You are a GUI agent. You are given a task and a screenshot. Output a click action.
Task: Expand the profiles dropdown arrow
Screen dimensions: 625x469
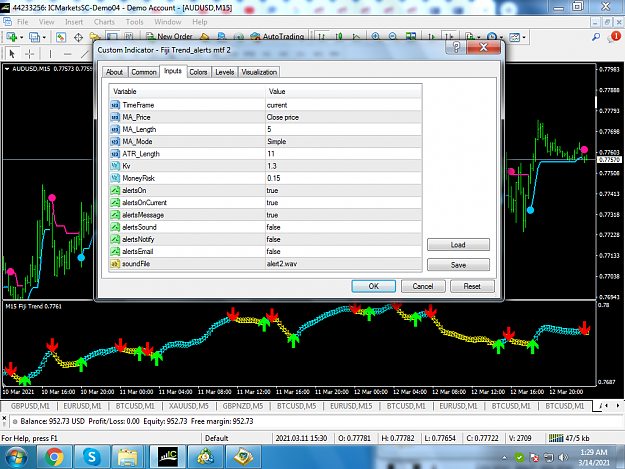pyautogui.click(x=44, y=37)
